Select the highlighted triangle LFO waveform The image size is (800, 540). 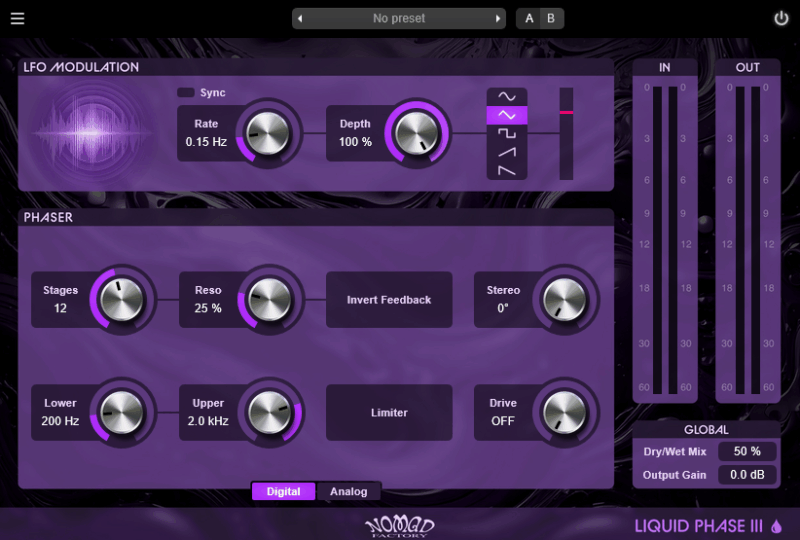[x=507, y=115]
